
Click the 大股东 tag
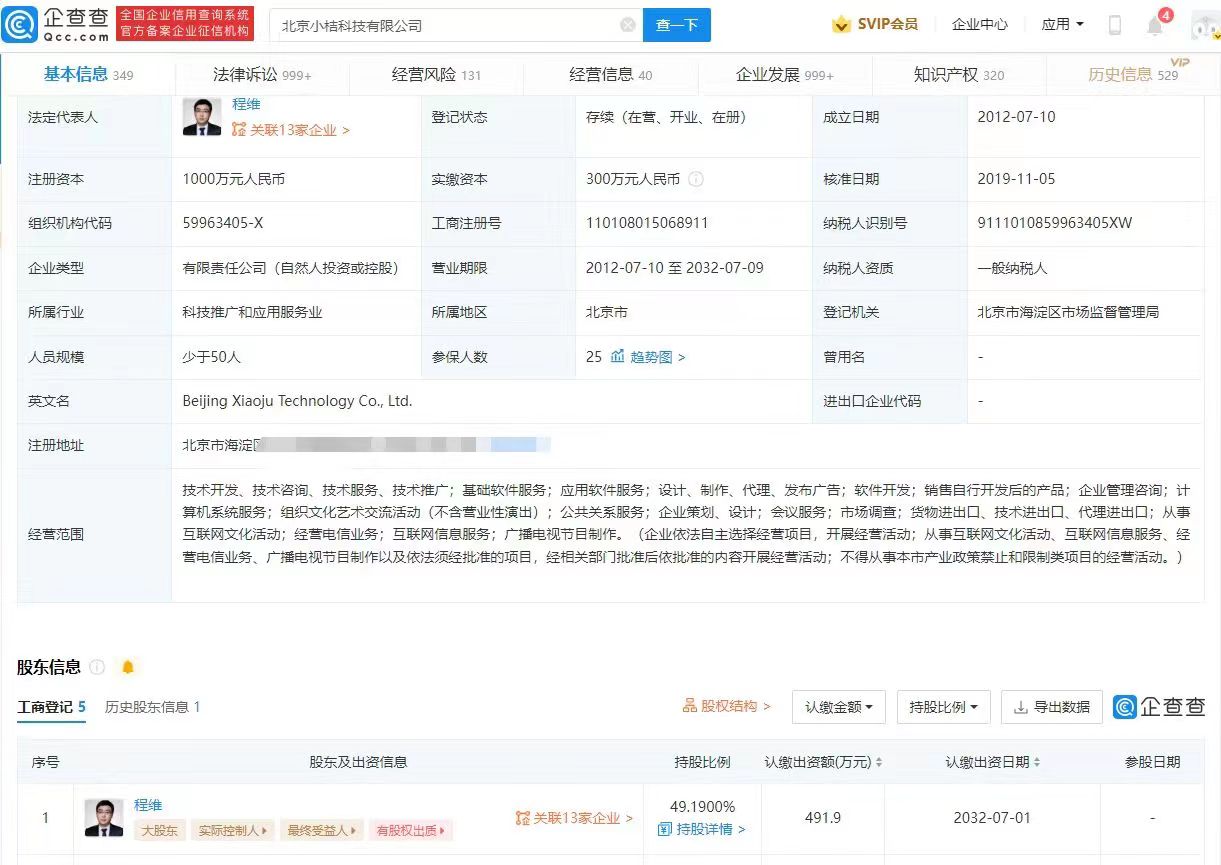[158, 830]
